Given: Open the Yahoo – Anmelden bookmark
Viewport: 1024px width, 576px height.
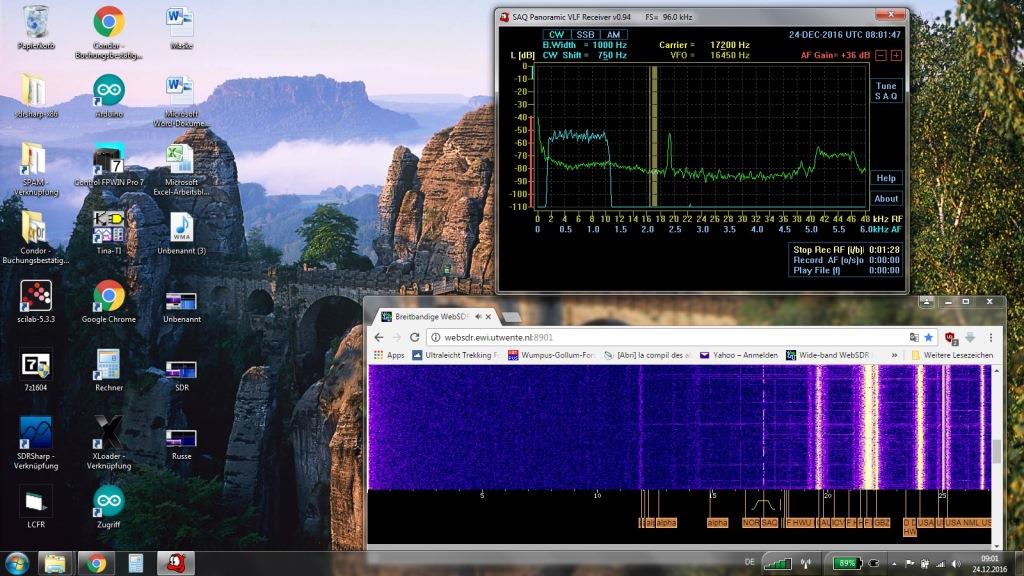Looking at the screenshot, I should coord(739,355).
